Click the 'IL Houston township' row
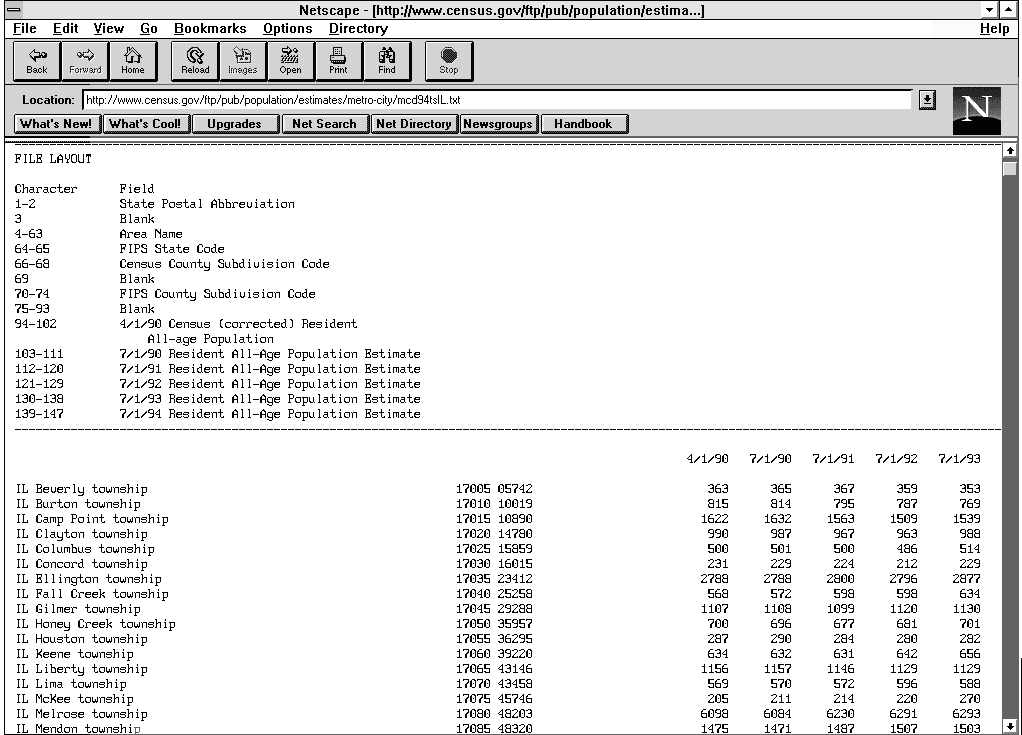 point(498,639)
